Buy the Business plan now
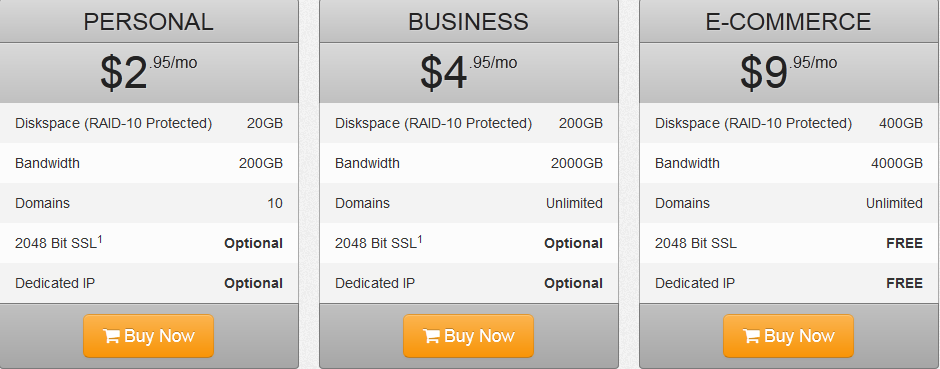Image resolution: width=940 pixels, height=369 pixels. point(468,336)
